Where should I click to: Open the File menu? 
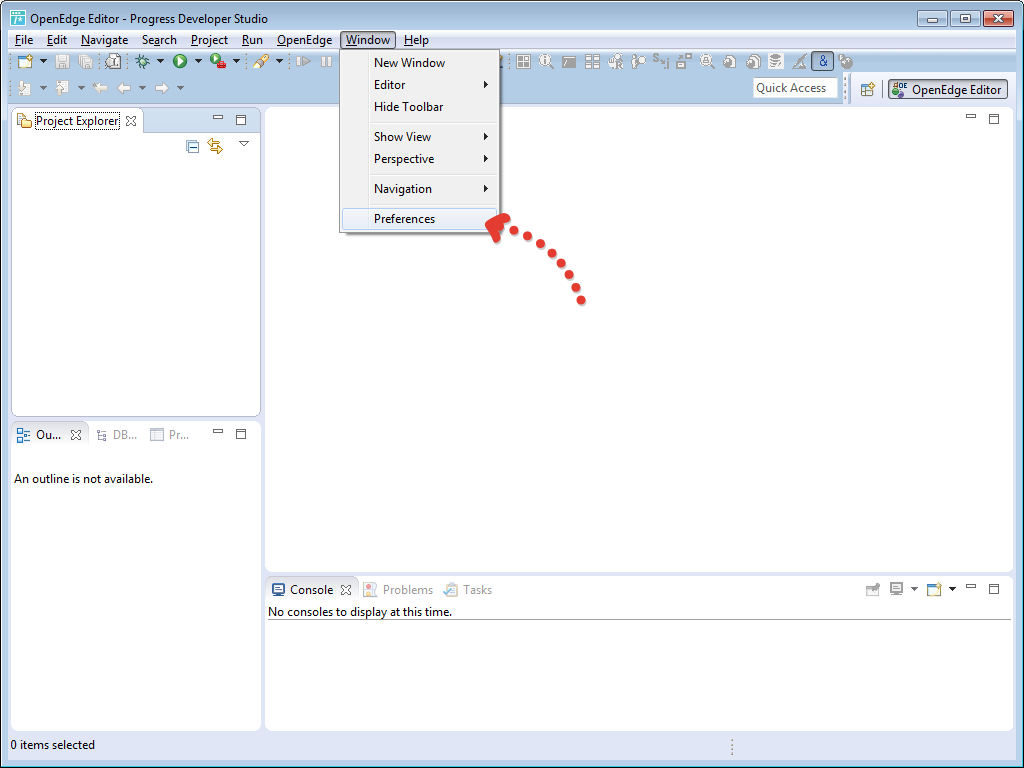point(24,40)
